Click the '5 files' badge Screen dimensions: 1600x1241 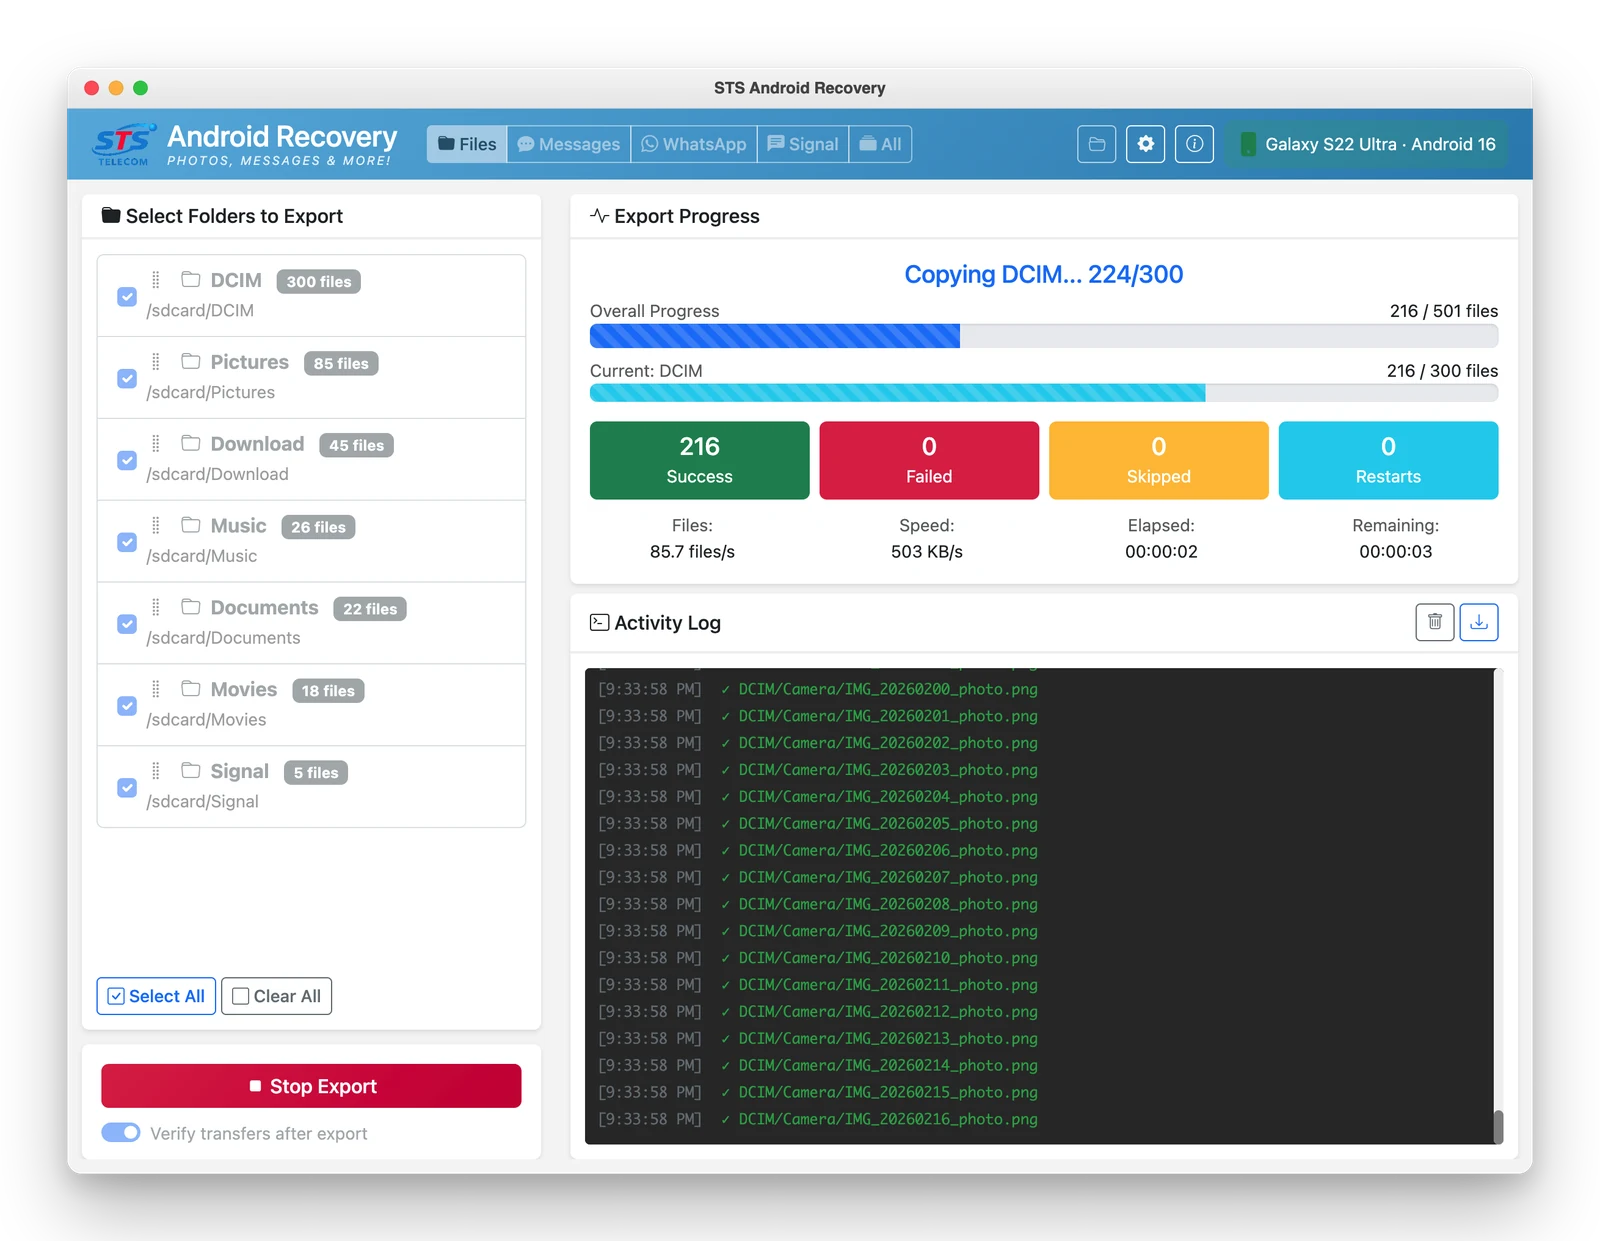(316, 773)
